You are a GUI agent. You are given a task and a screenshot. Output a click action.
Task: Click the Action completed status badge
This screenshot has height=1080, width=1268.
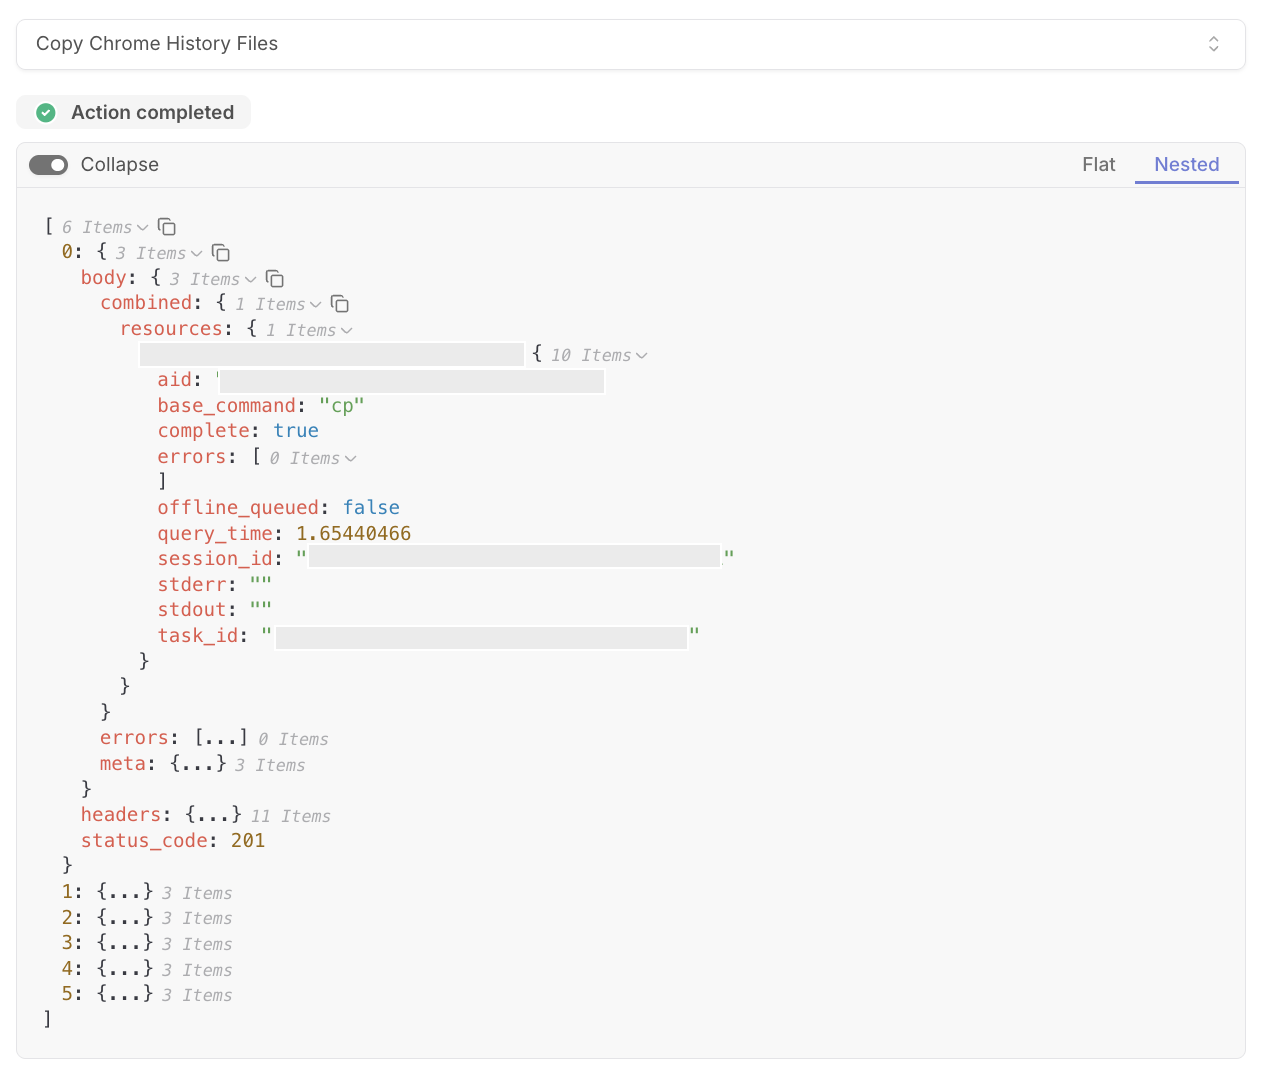pyautogui.click(x=133, y=112)
